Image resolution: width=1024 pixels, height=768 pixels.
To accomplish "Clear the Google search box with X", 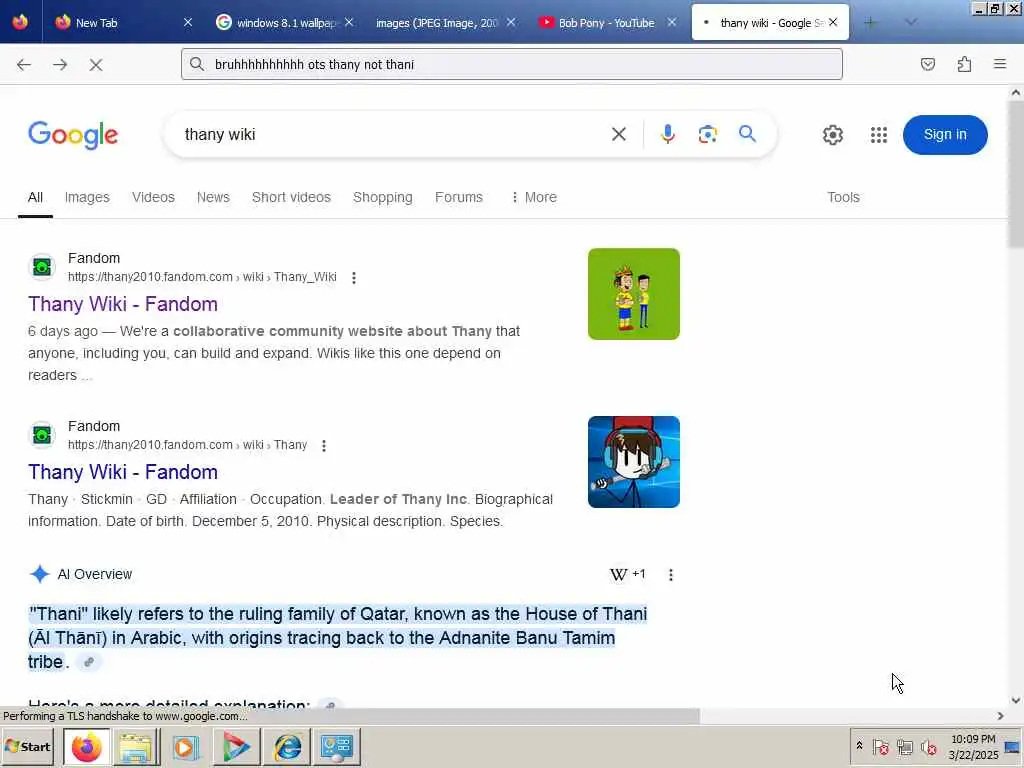I will click(618, 134).
